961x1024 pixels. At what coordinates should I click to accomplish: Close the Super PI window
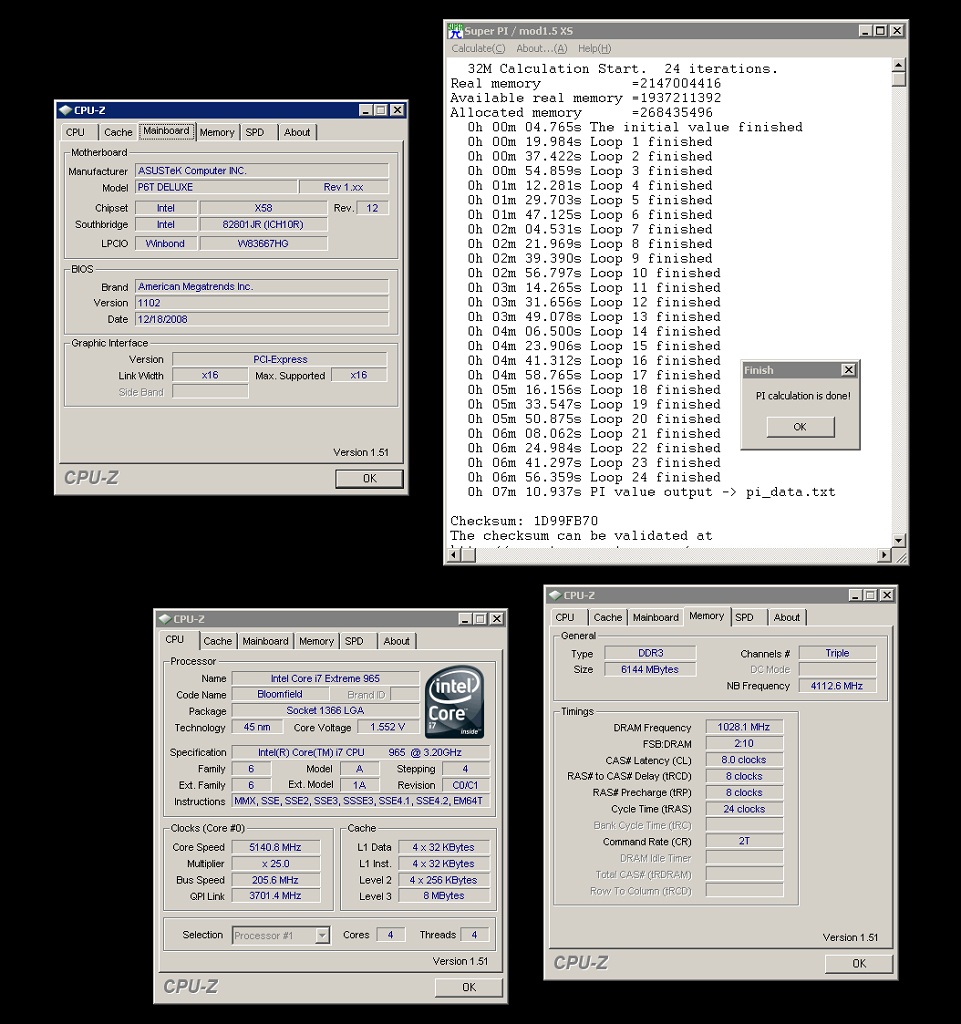pos(897,30)
